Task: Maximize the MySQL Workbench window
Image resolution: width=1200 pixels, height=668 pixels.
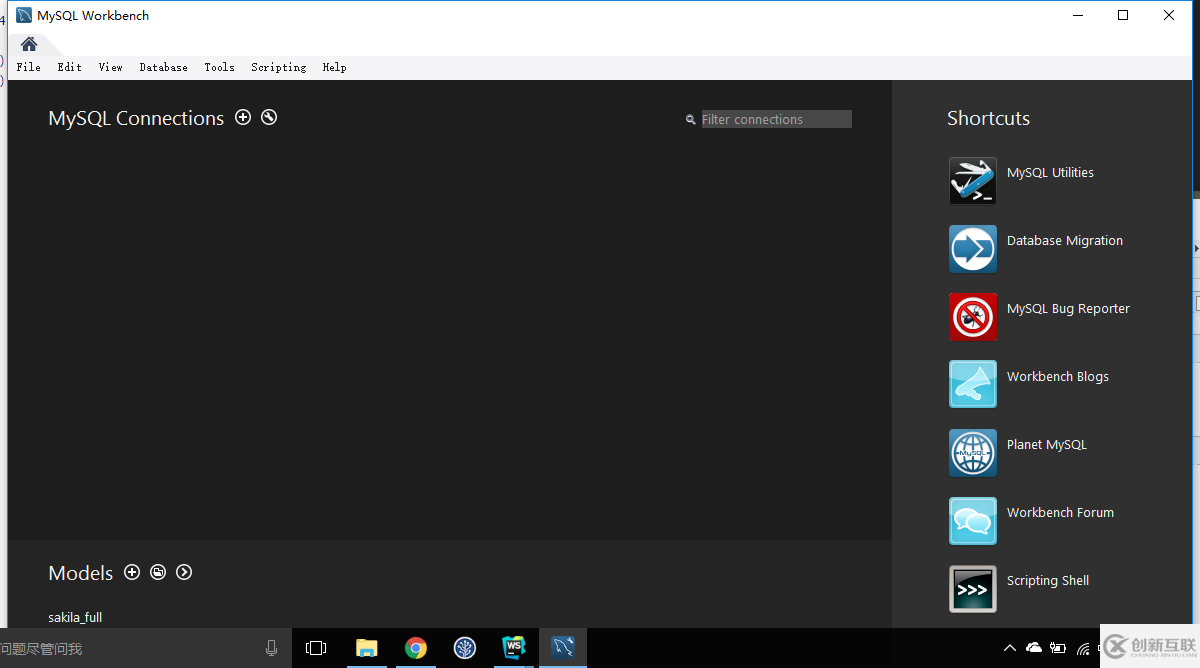Action: tap(1123, 15)
